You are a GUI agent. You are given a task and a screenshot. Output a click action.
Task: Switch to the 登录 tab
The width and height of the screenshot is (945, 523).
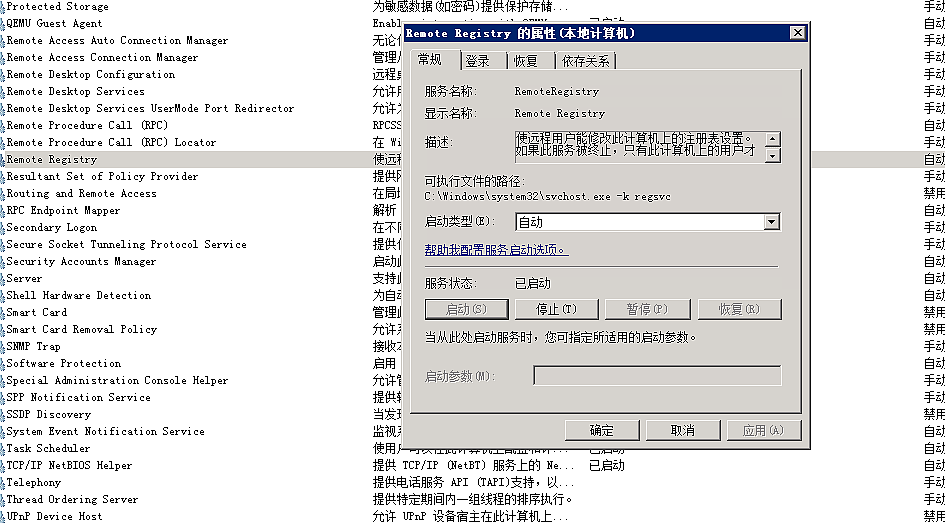click(478, 61)
